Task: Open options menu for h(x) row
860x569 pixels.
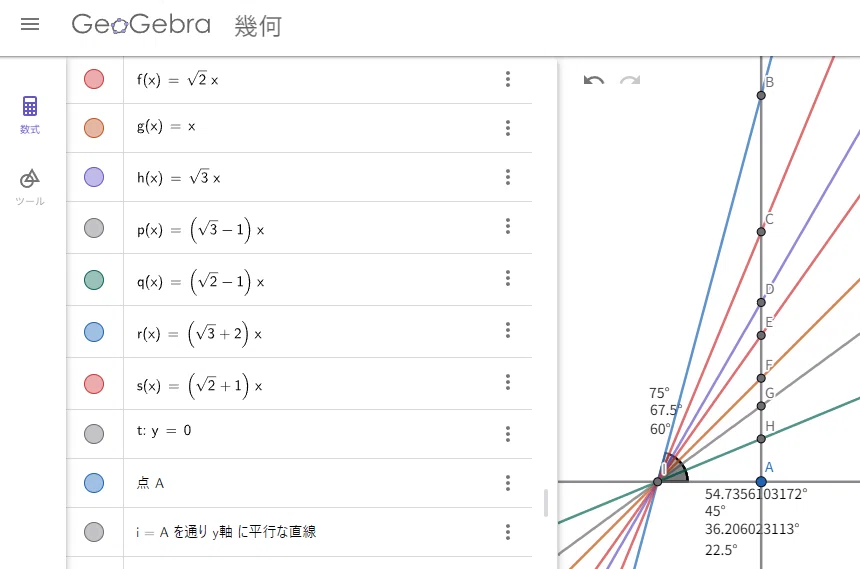Action: tap(508, 177)
